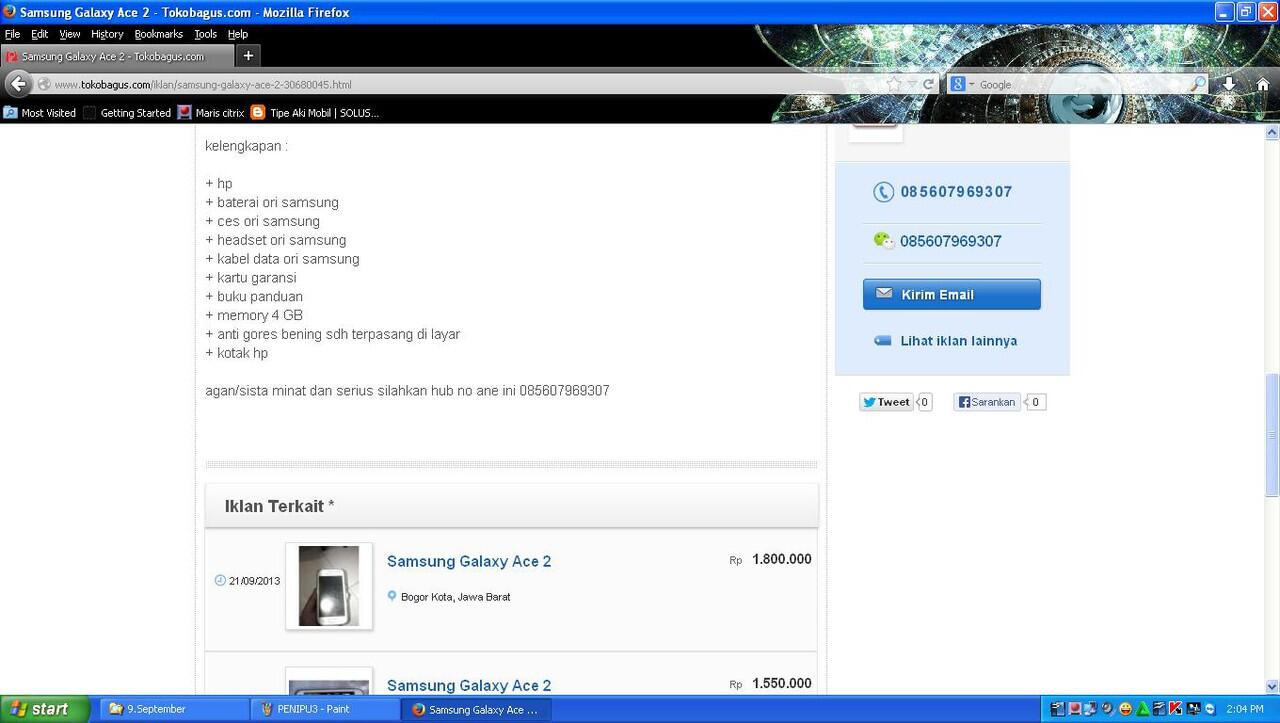
Task: Open the Samsung Galaxy Ace 2 ad priced 1.550.000
Action: pyautogui.click(x=469, y=685)
